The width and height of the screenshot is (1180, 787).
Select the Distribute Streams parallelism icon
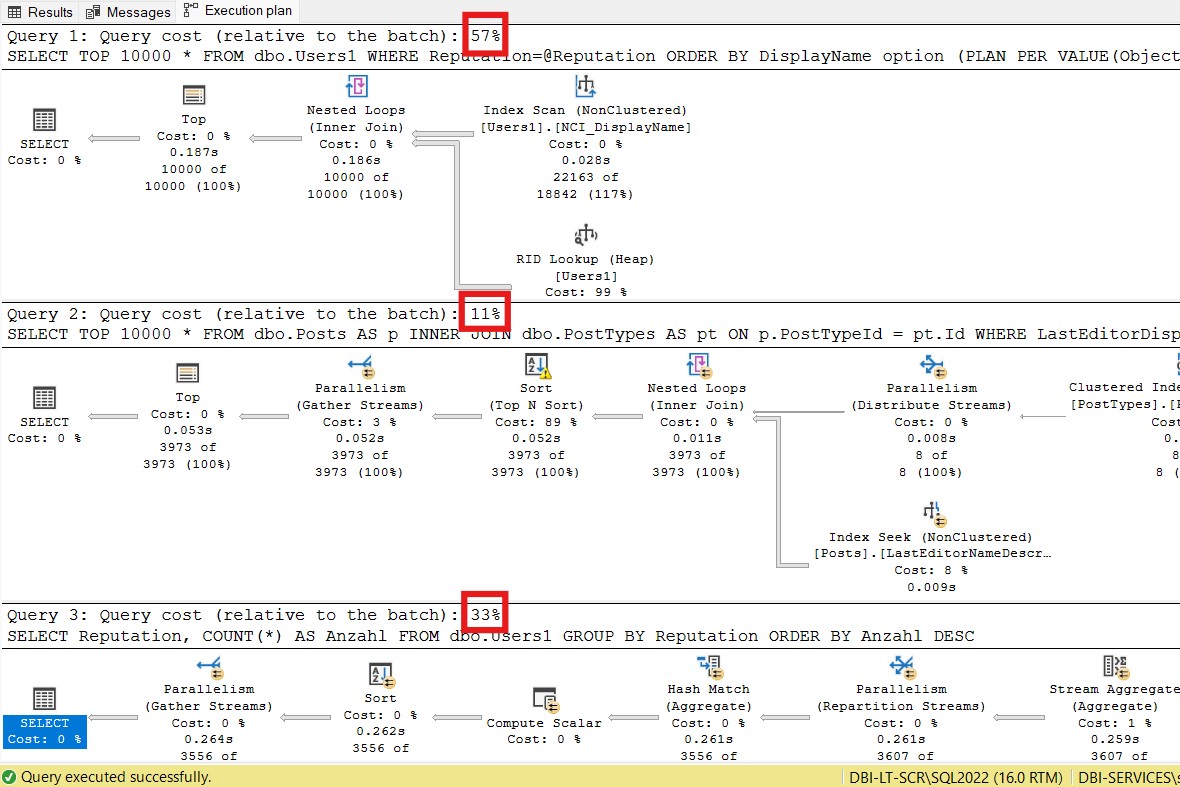click(931, 365)
